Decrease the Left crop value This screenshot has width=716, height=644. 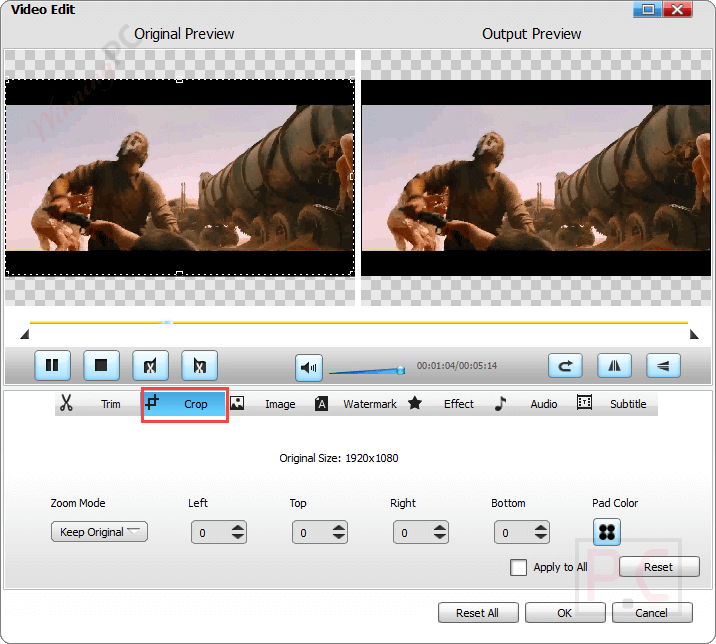[x=238, y=537]
